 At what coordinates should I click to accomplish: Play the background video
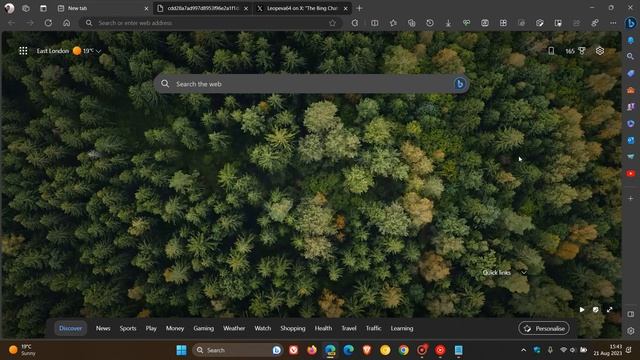point(582,310)
